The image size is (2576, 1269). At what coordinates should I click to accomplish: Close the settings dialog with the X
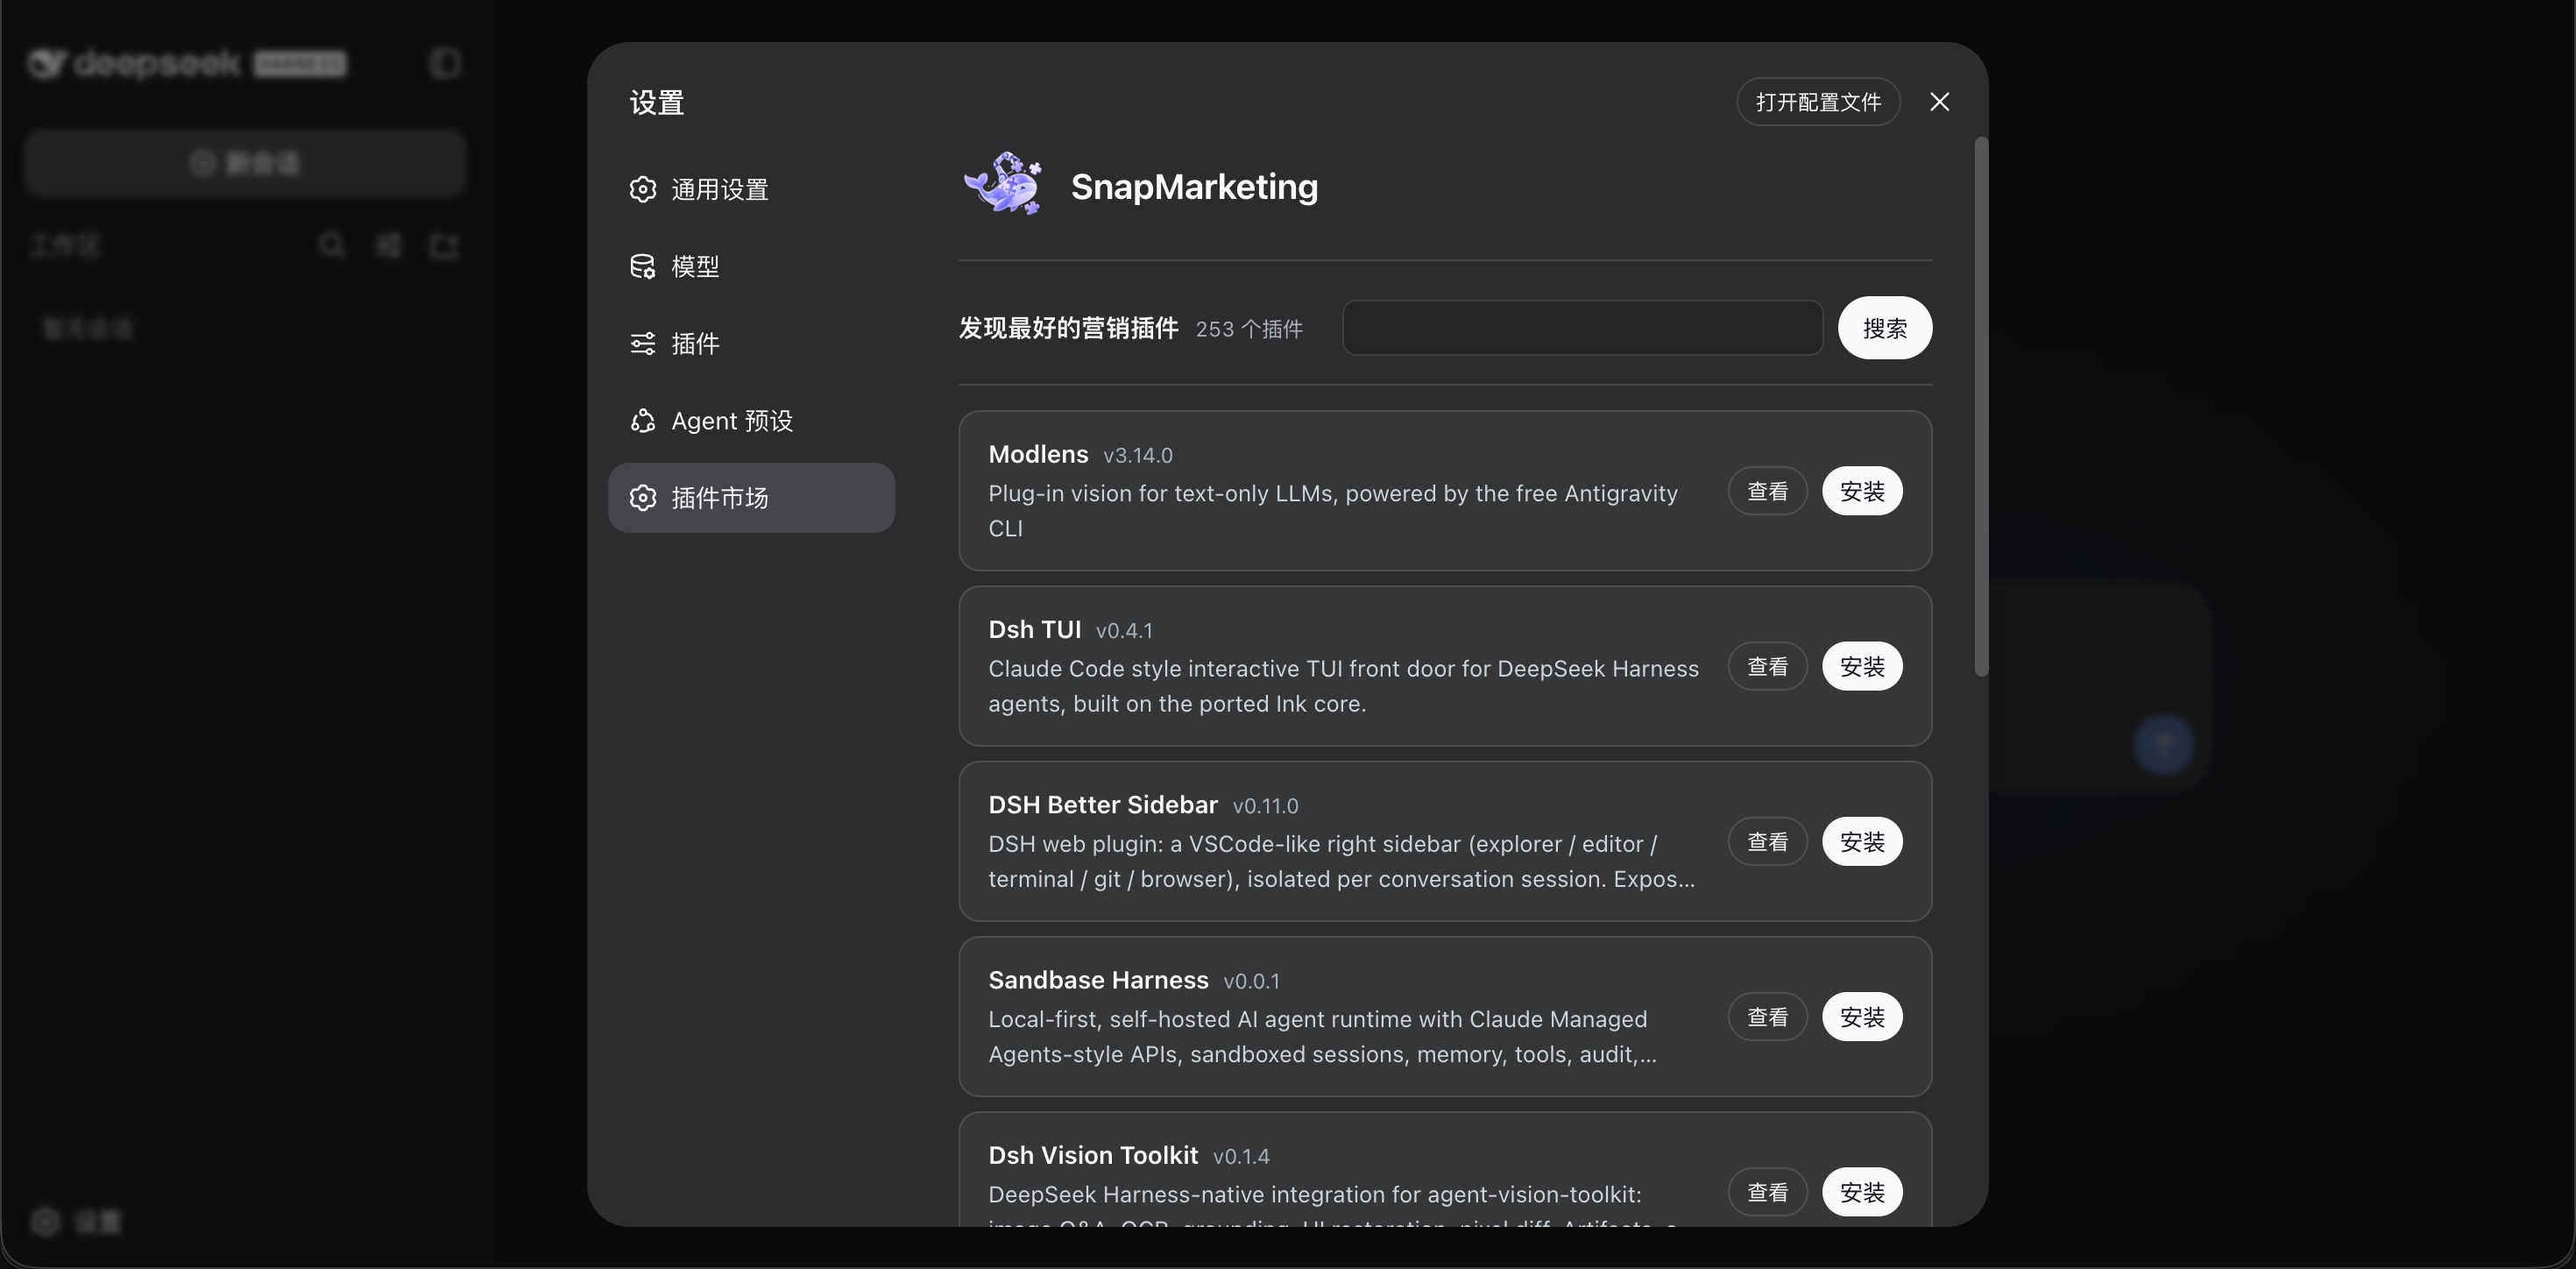click(1939, 102)
